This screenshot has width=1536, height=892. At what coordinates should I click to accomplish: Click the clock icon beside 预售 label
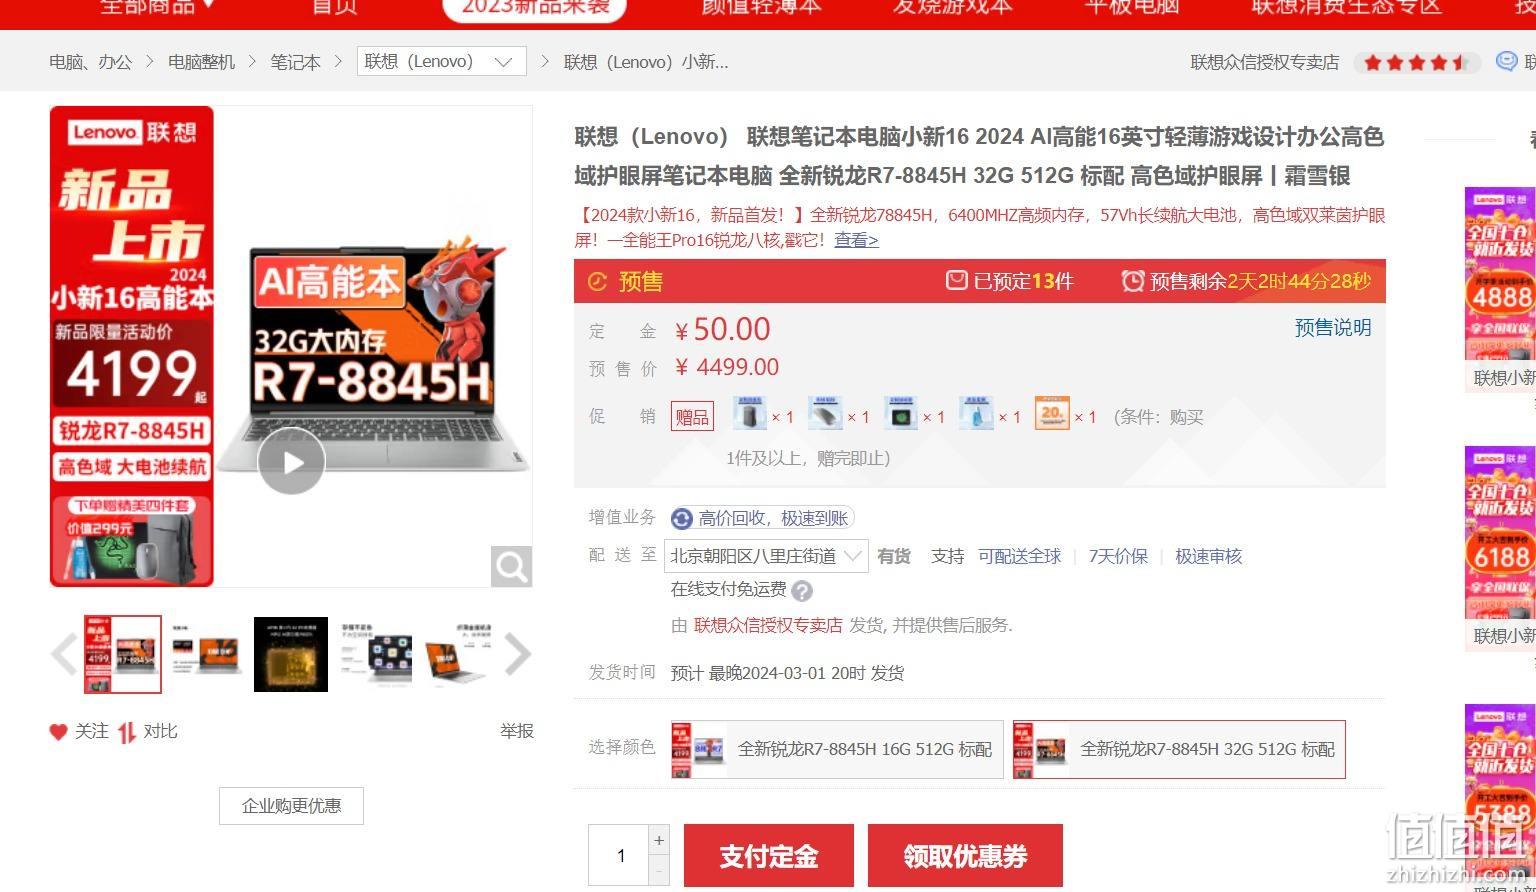597,282
